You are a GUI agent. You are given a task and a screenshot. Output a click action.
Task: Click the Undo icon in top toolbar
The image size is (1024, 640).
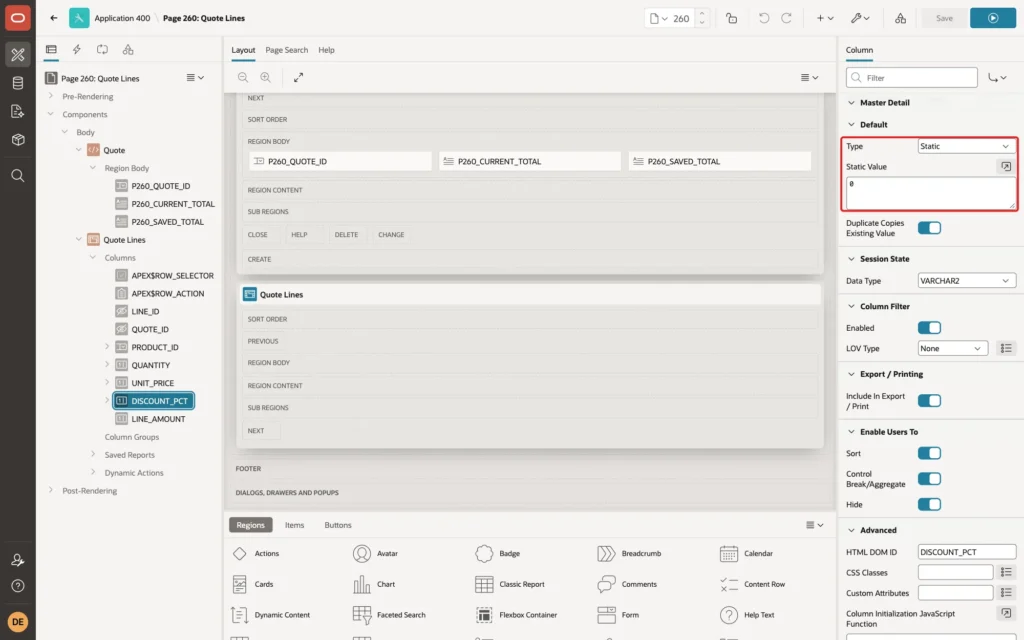(x=763, y=18)
